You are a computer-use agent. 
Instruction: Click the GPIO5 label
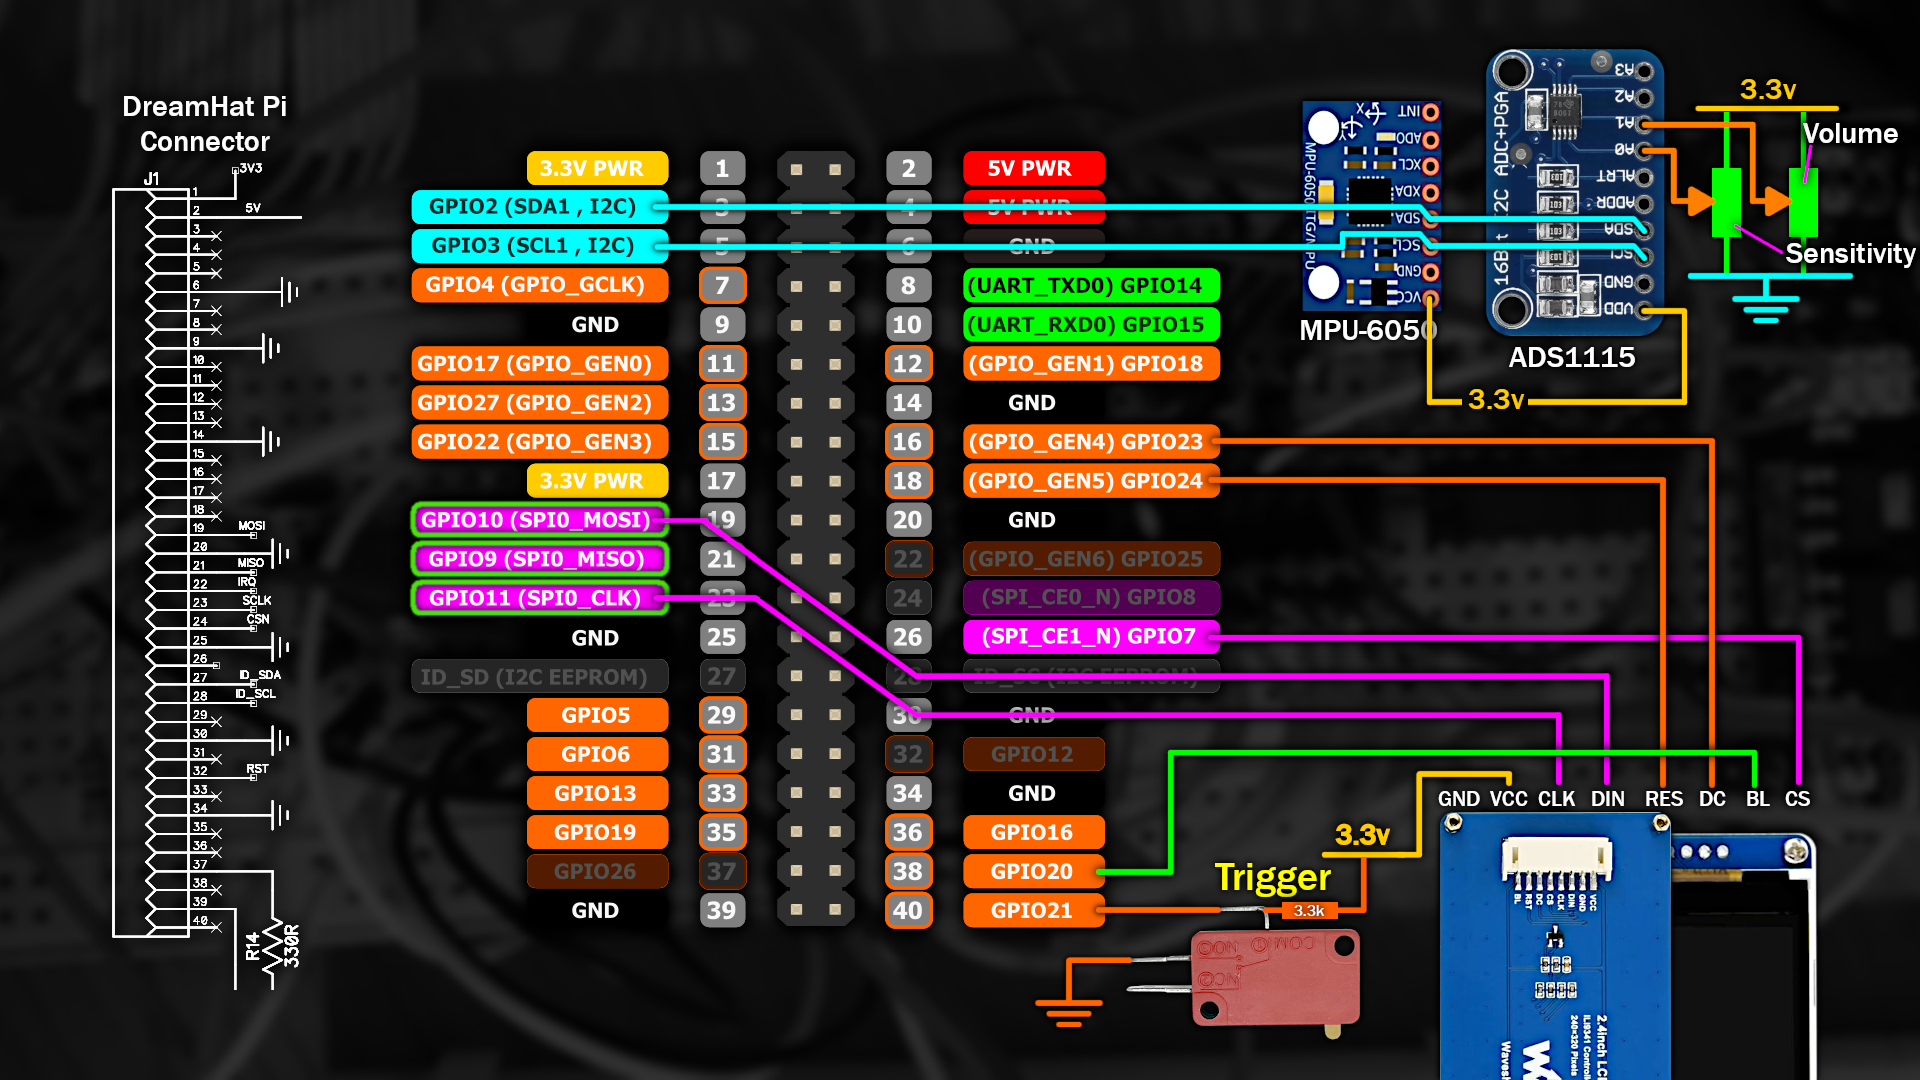(x=597, y=715)
